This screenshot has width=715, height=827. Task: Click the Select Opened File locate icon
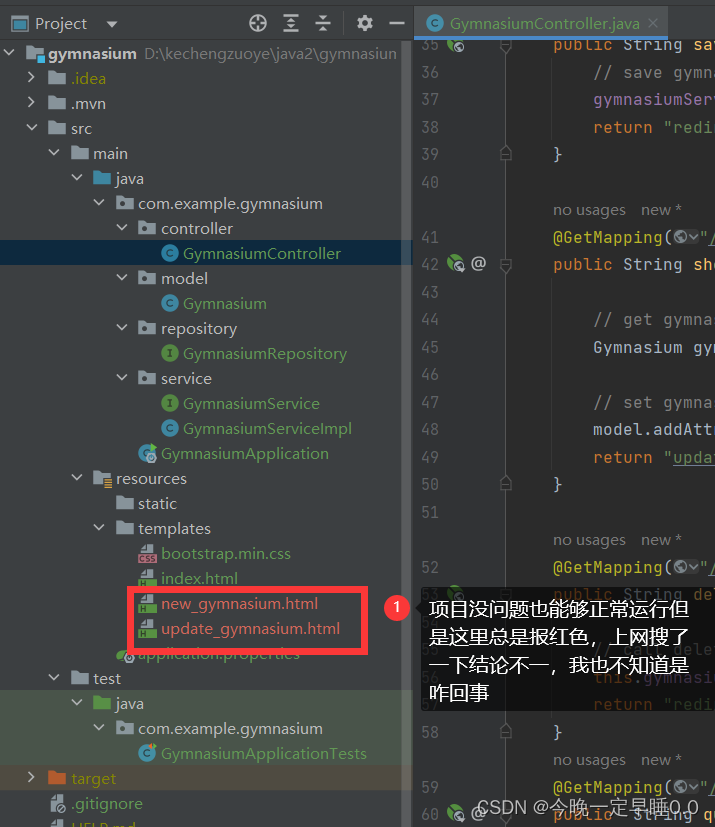(258, 23)
